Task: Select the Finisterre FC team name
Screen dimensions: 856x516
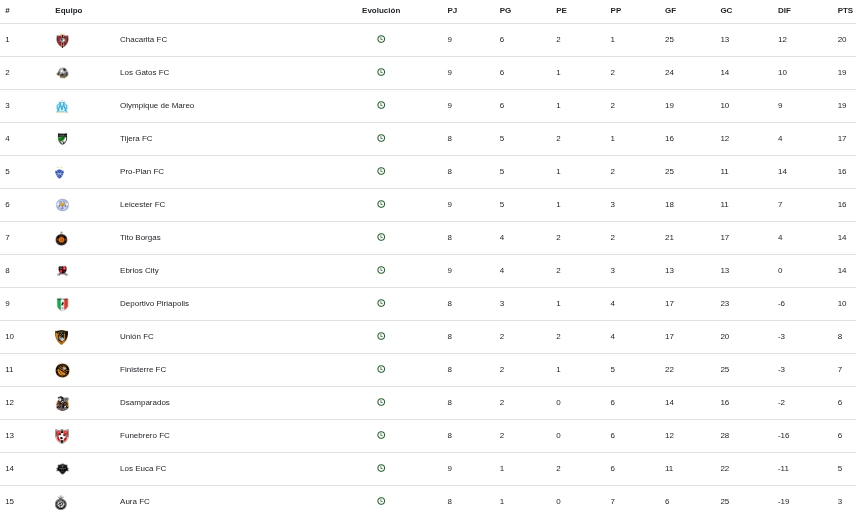Action: (x=143, y=370)
